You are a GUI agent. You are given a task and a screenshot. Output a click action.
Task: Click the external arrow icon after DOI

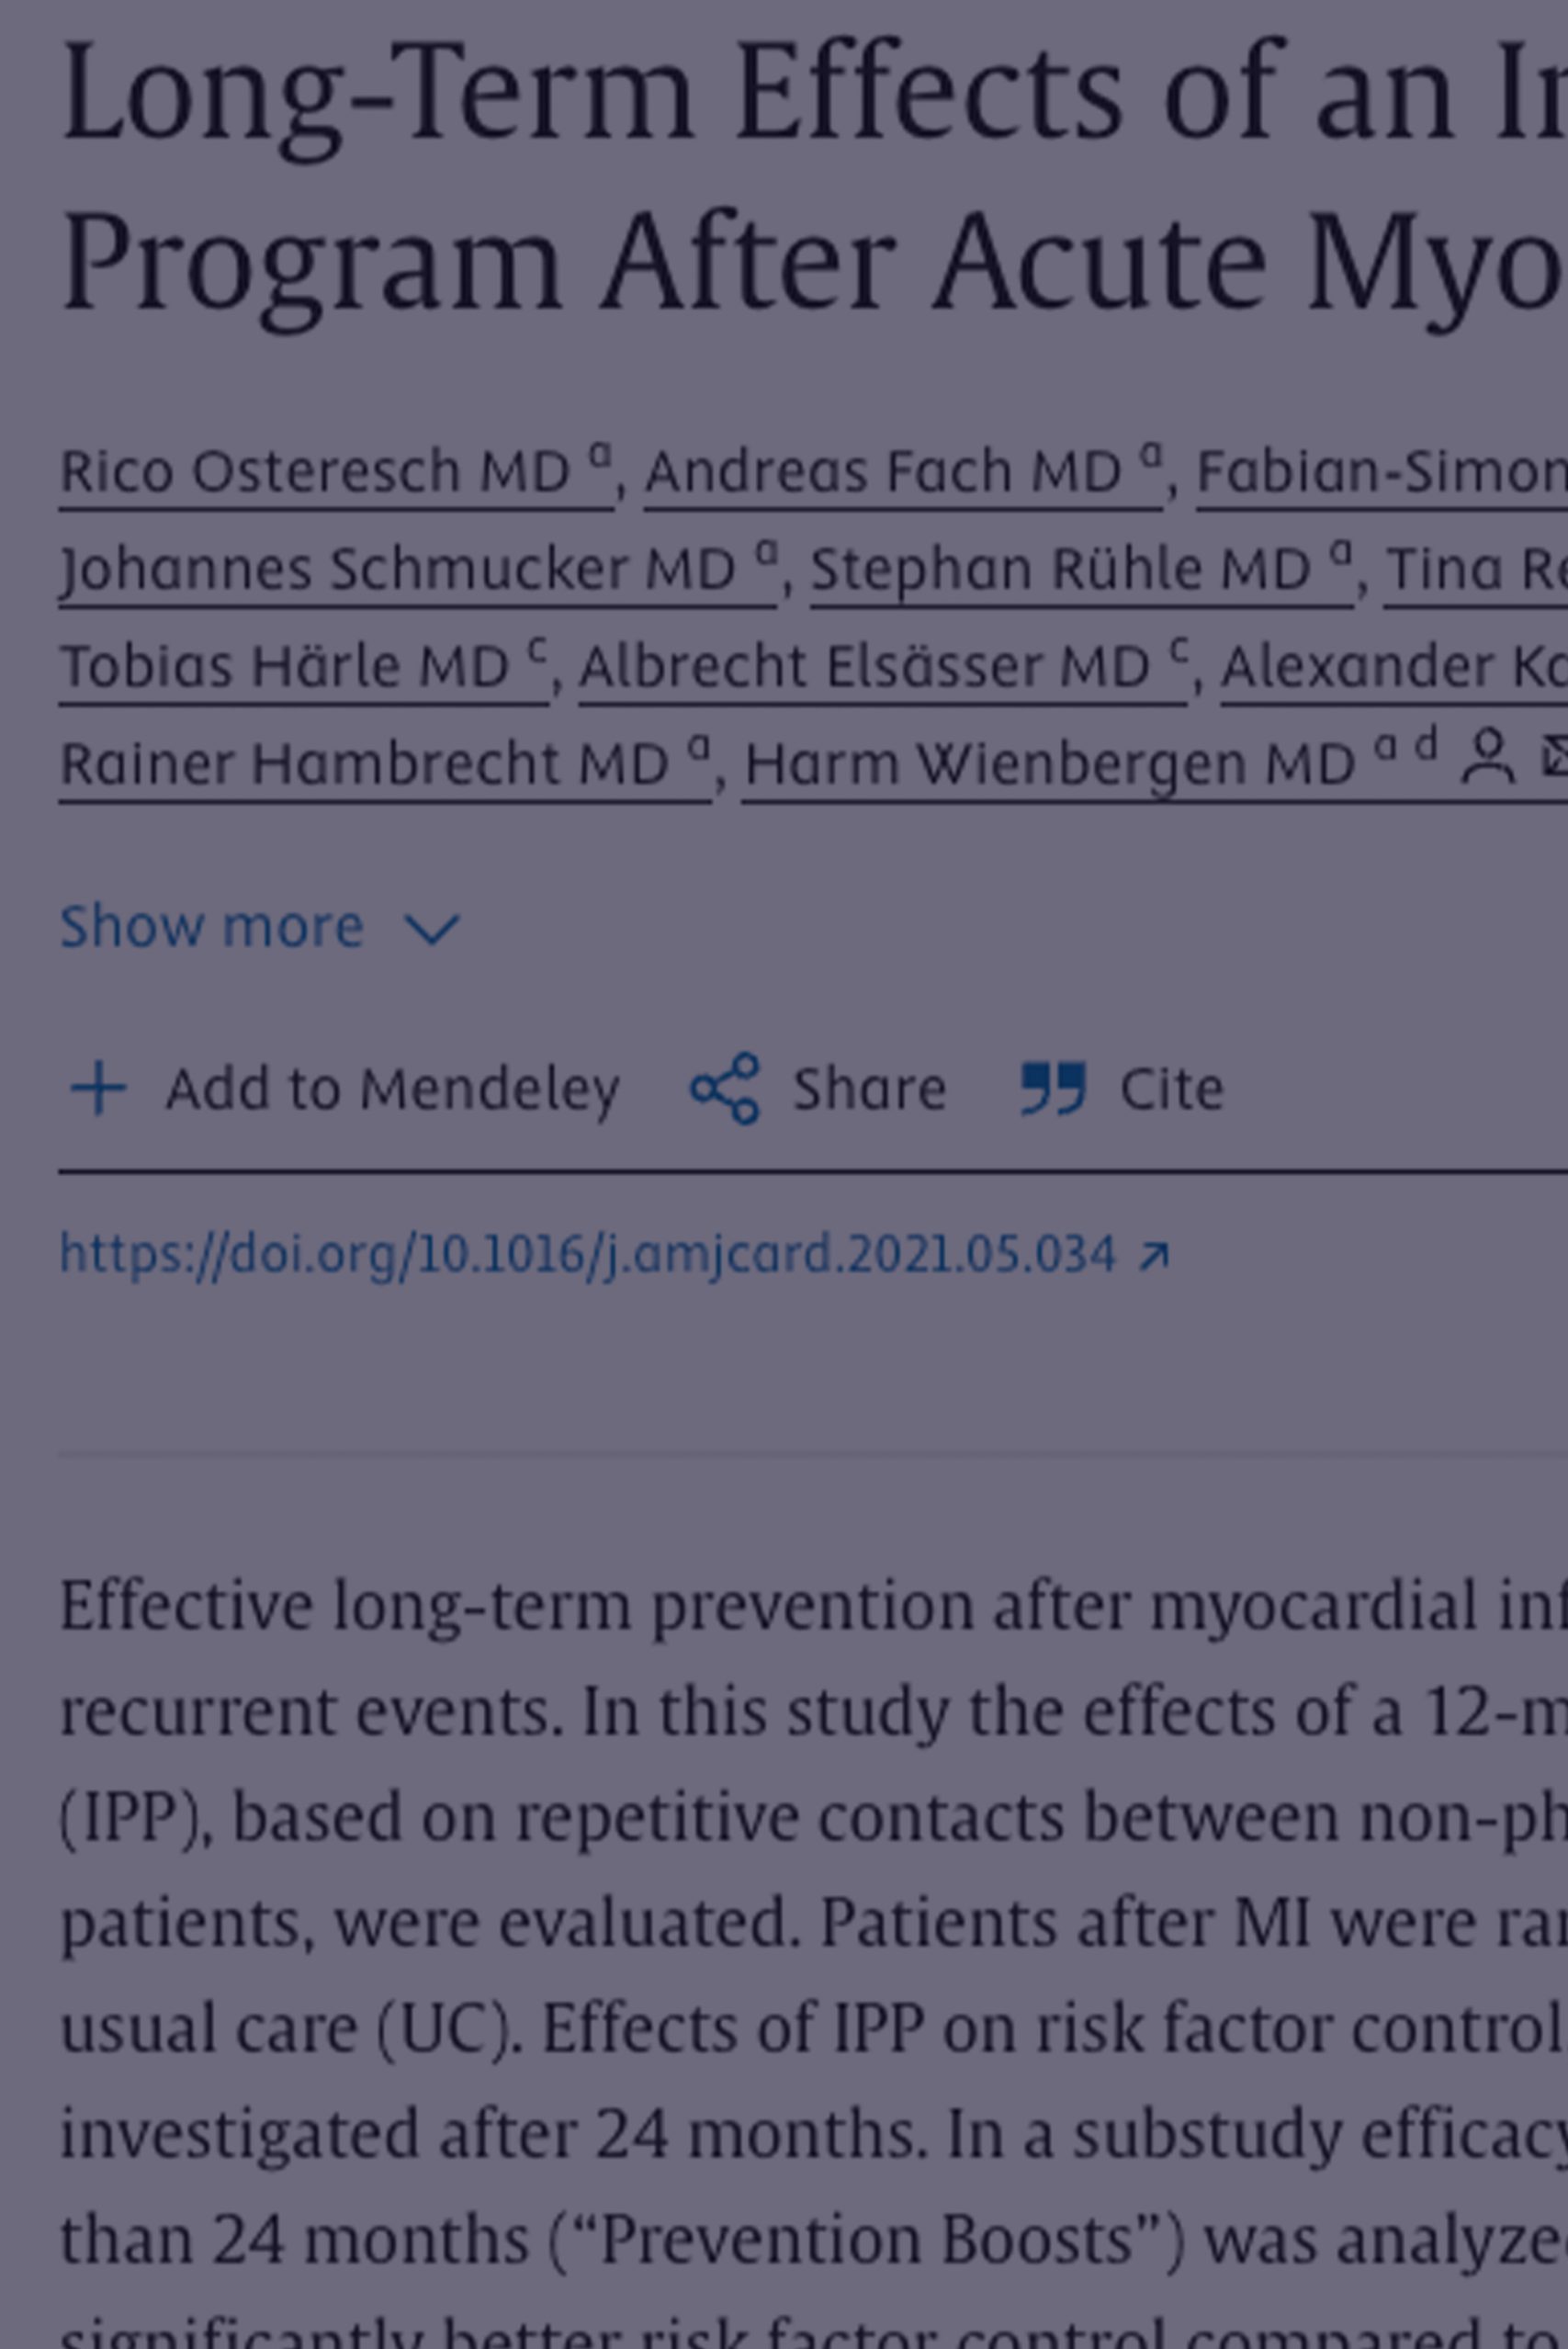pos(1154,1256)
